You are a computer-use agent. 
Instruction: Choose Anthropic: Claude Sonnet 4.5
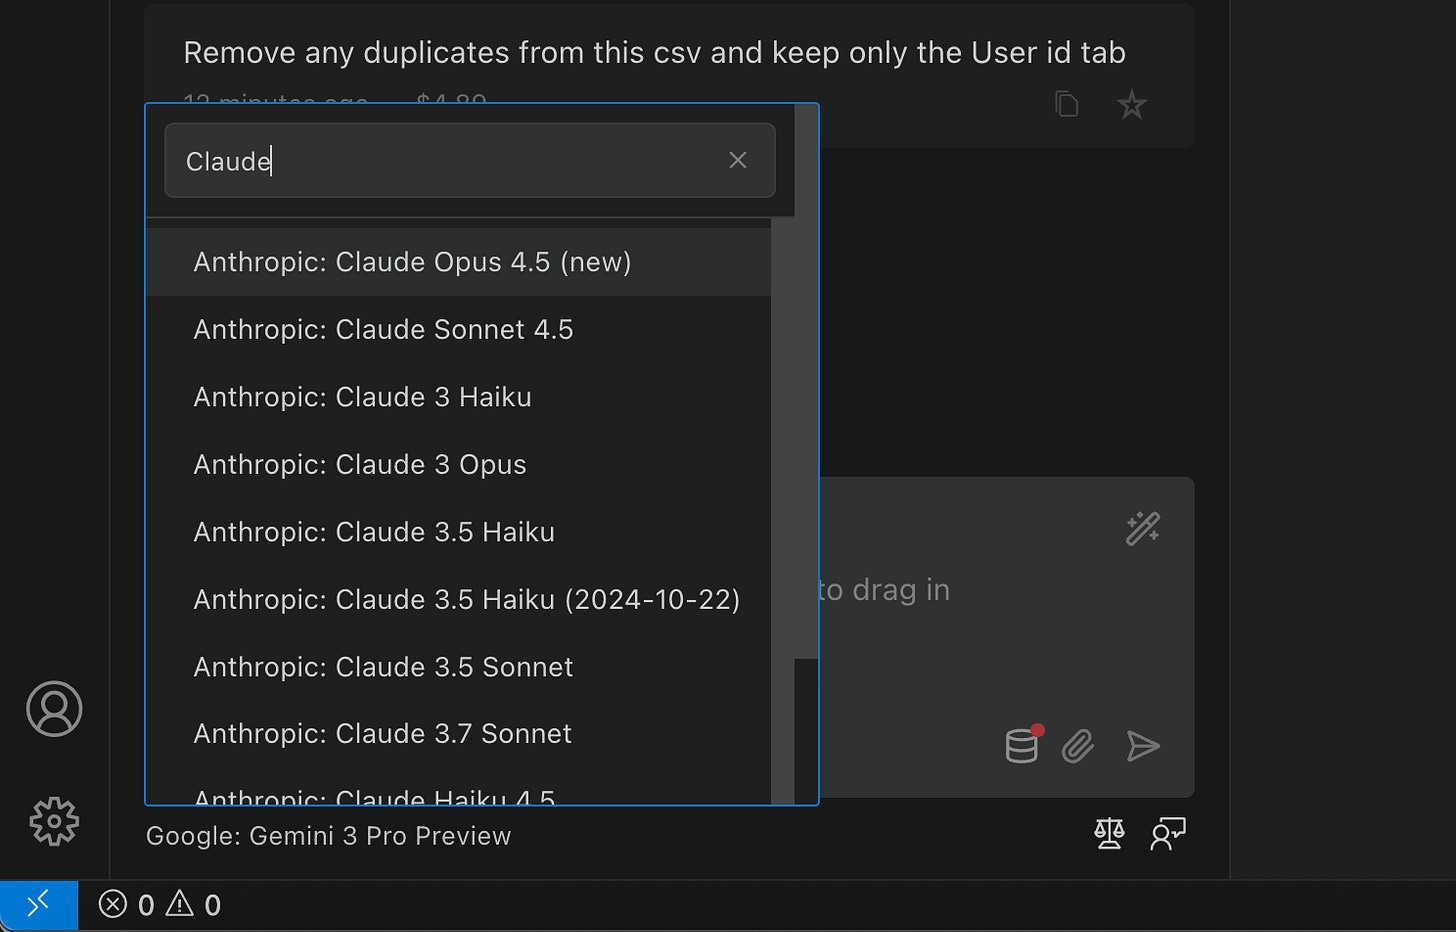point(458,329)
